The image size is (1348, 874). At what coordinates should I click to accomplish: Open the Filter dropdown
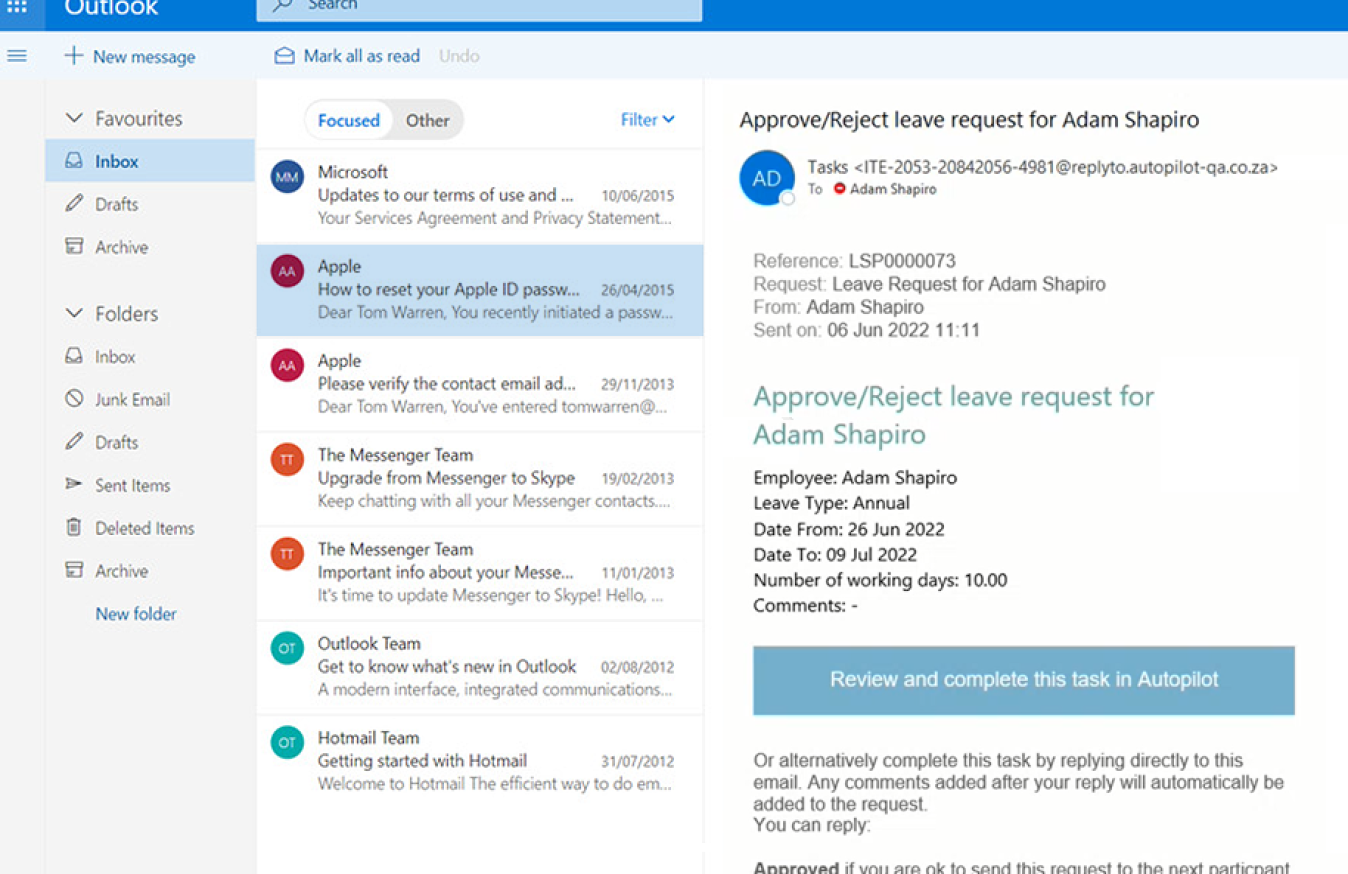(x=647, y=120)
